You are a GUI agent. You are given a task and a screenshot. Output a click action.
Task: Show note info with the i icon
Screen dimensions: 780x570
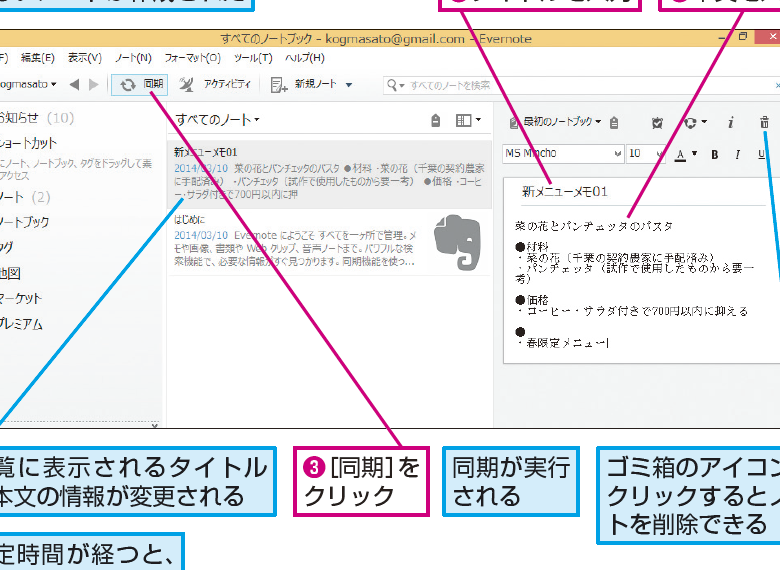731,122
